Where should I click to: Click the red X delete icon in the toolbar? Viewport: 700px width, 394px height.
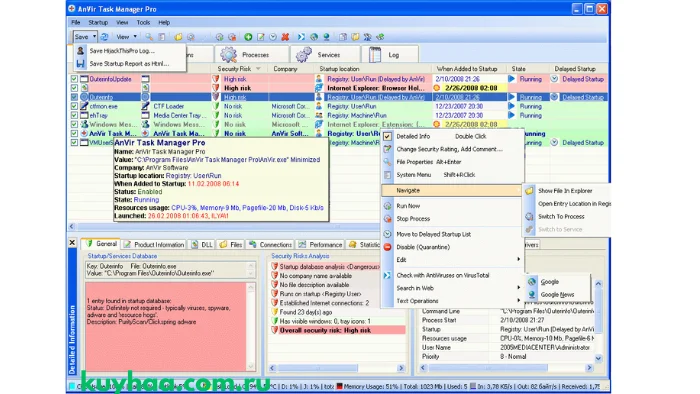(285, 37)
